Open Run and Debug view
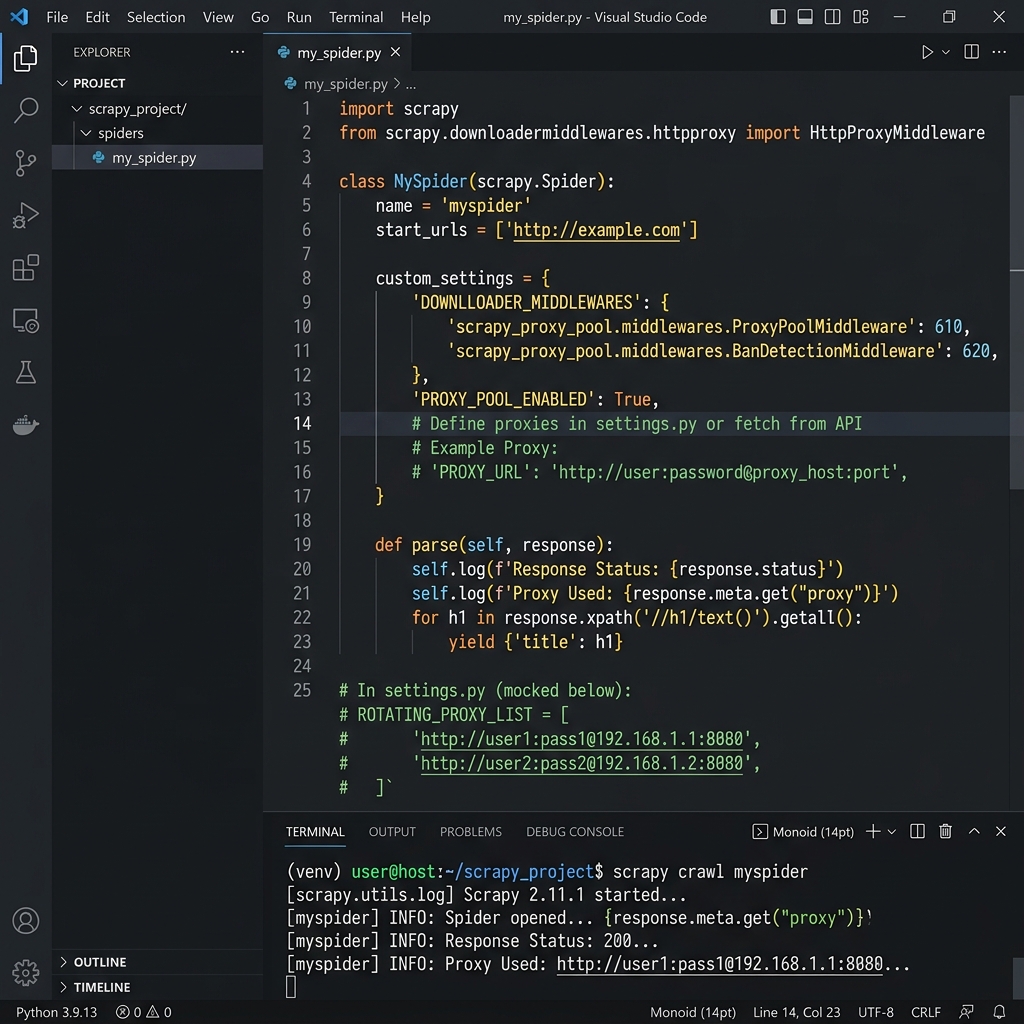 click(x=25, y=215)
